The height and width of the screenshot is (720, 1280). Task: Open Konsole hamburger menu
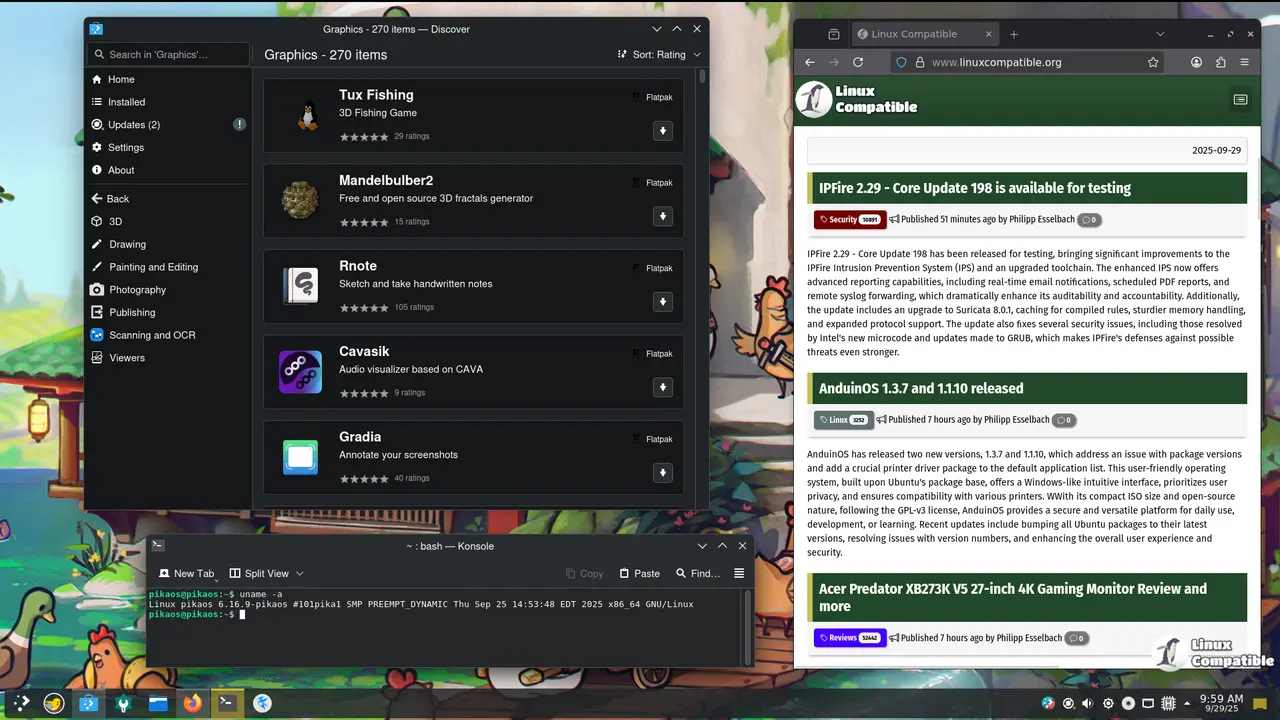point(739,573)
